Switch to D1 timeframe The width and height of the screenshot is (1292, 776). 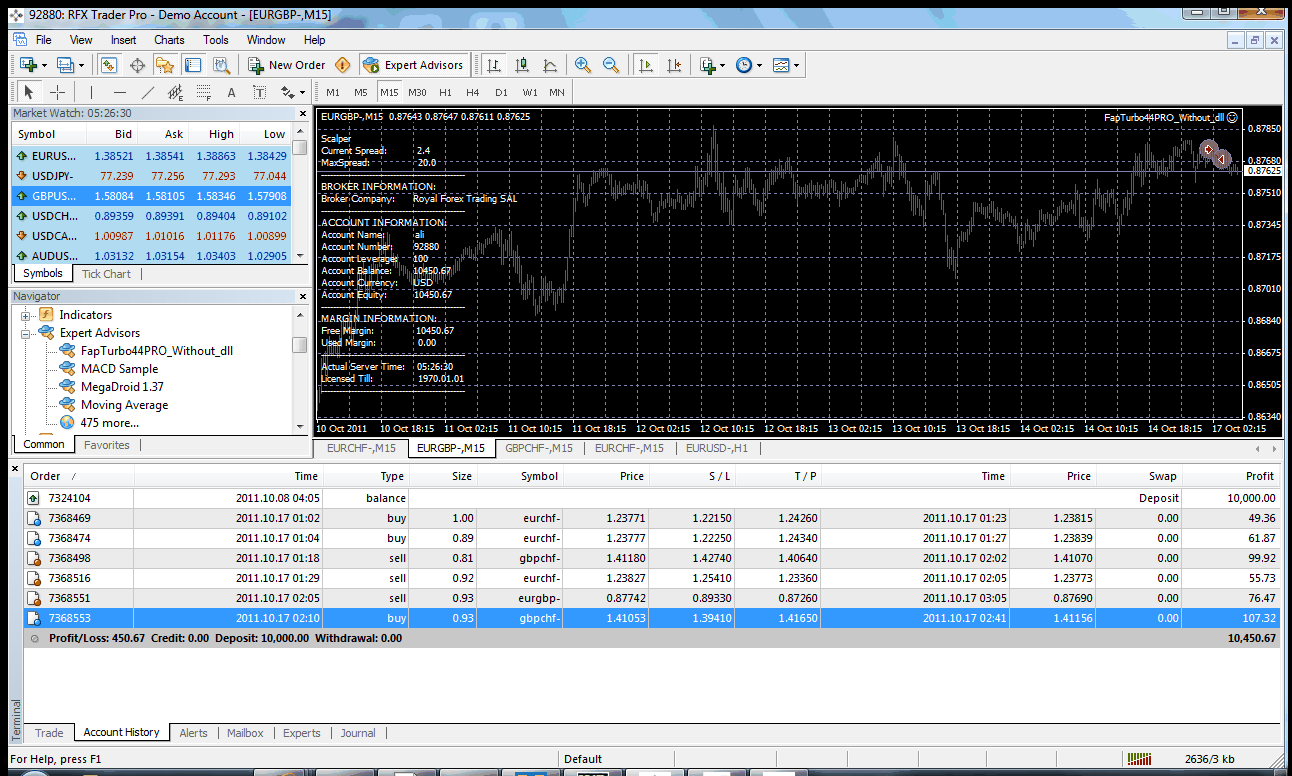(501, 92)
